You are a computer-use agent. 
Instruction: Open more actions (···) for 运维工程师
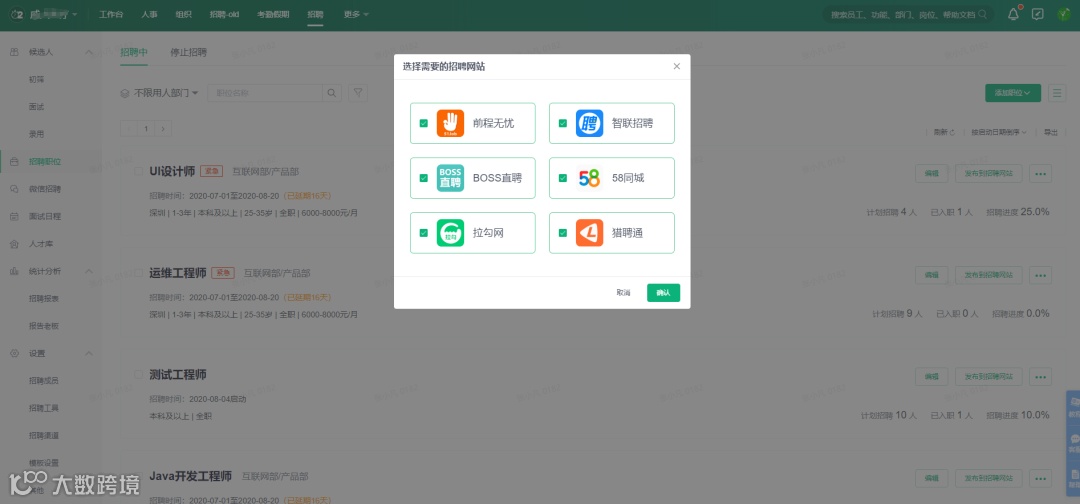coord(1040,275)
